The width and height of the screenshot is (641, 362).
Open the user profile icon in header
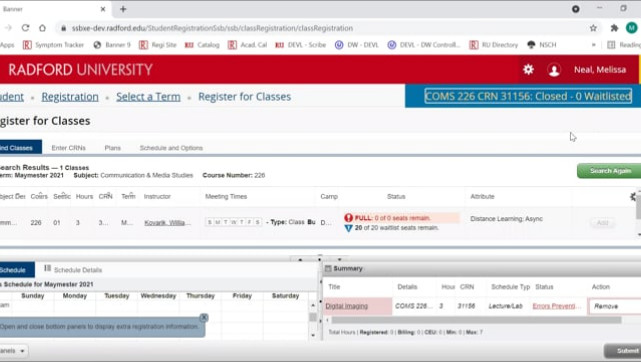point(554,70)
